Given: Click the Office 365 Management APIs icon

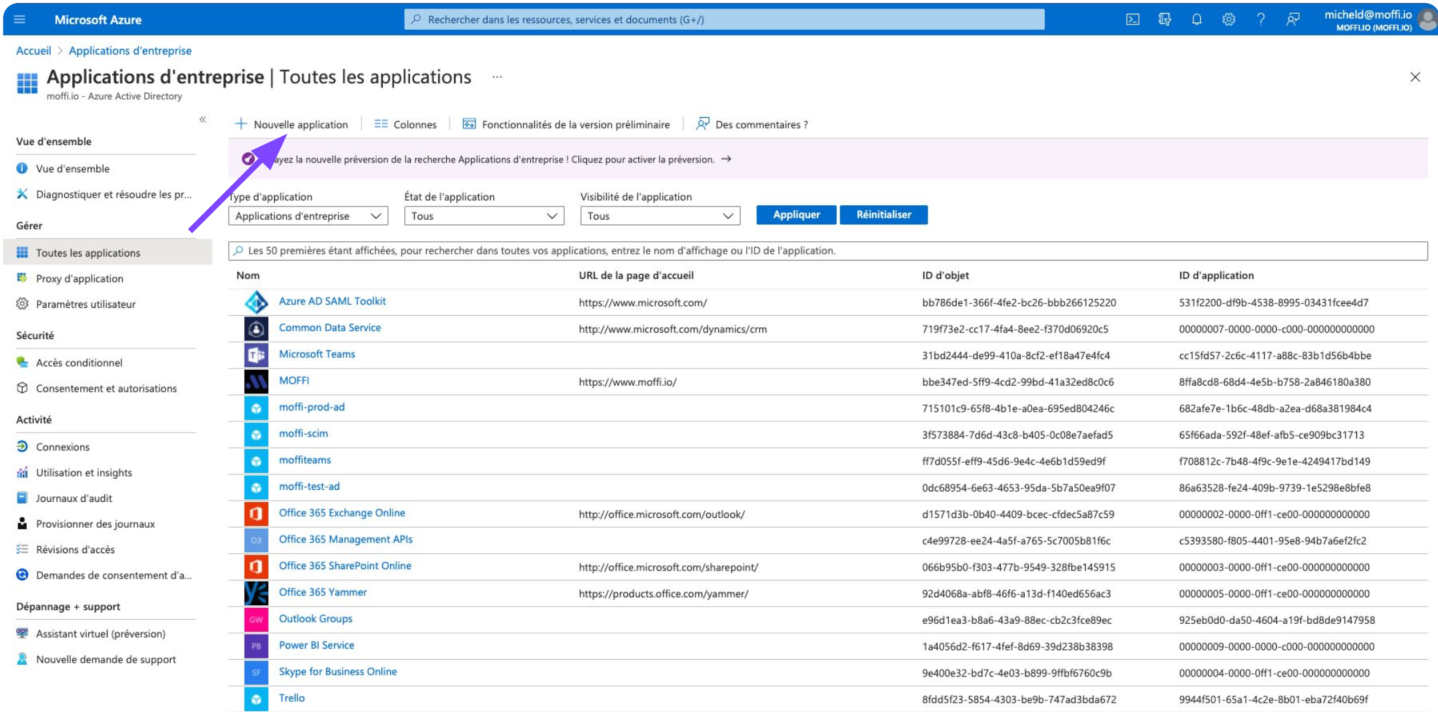Looking at the screenshot, I should pyautogui.click(x=257, y=540).
